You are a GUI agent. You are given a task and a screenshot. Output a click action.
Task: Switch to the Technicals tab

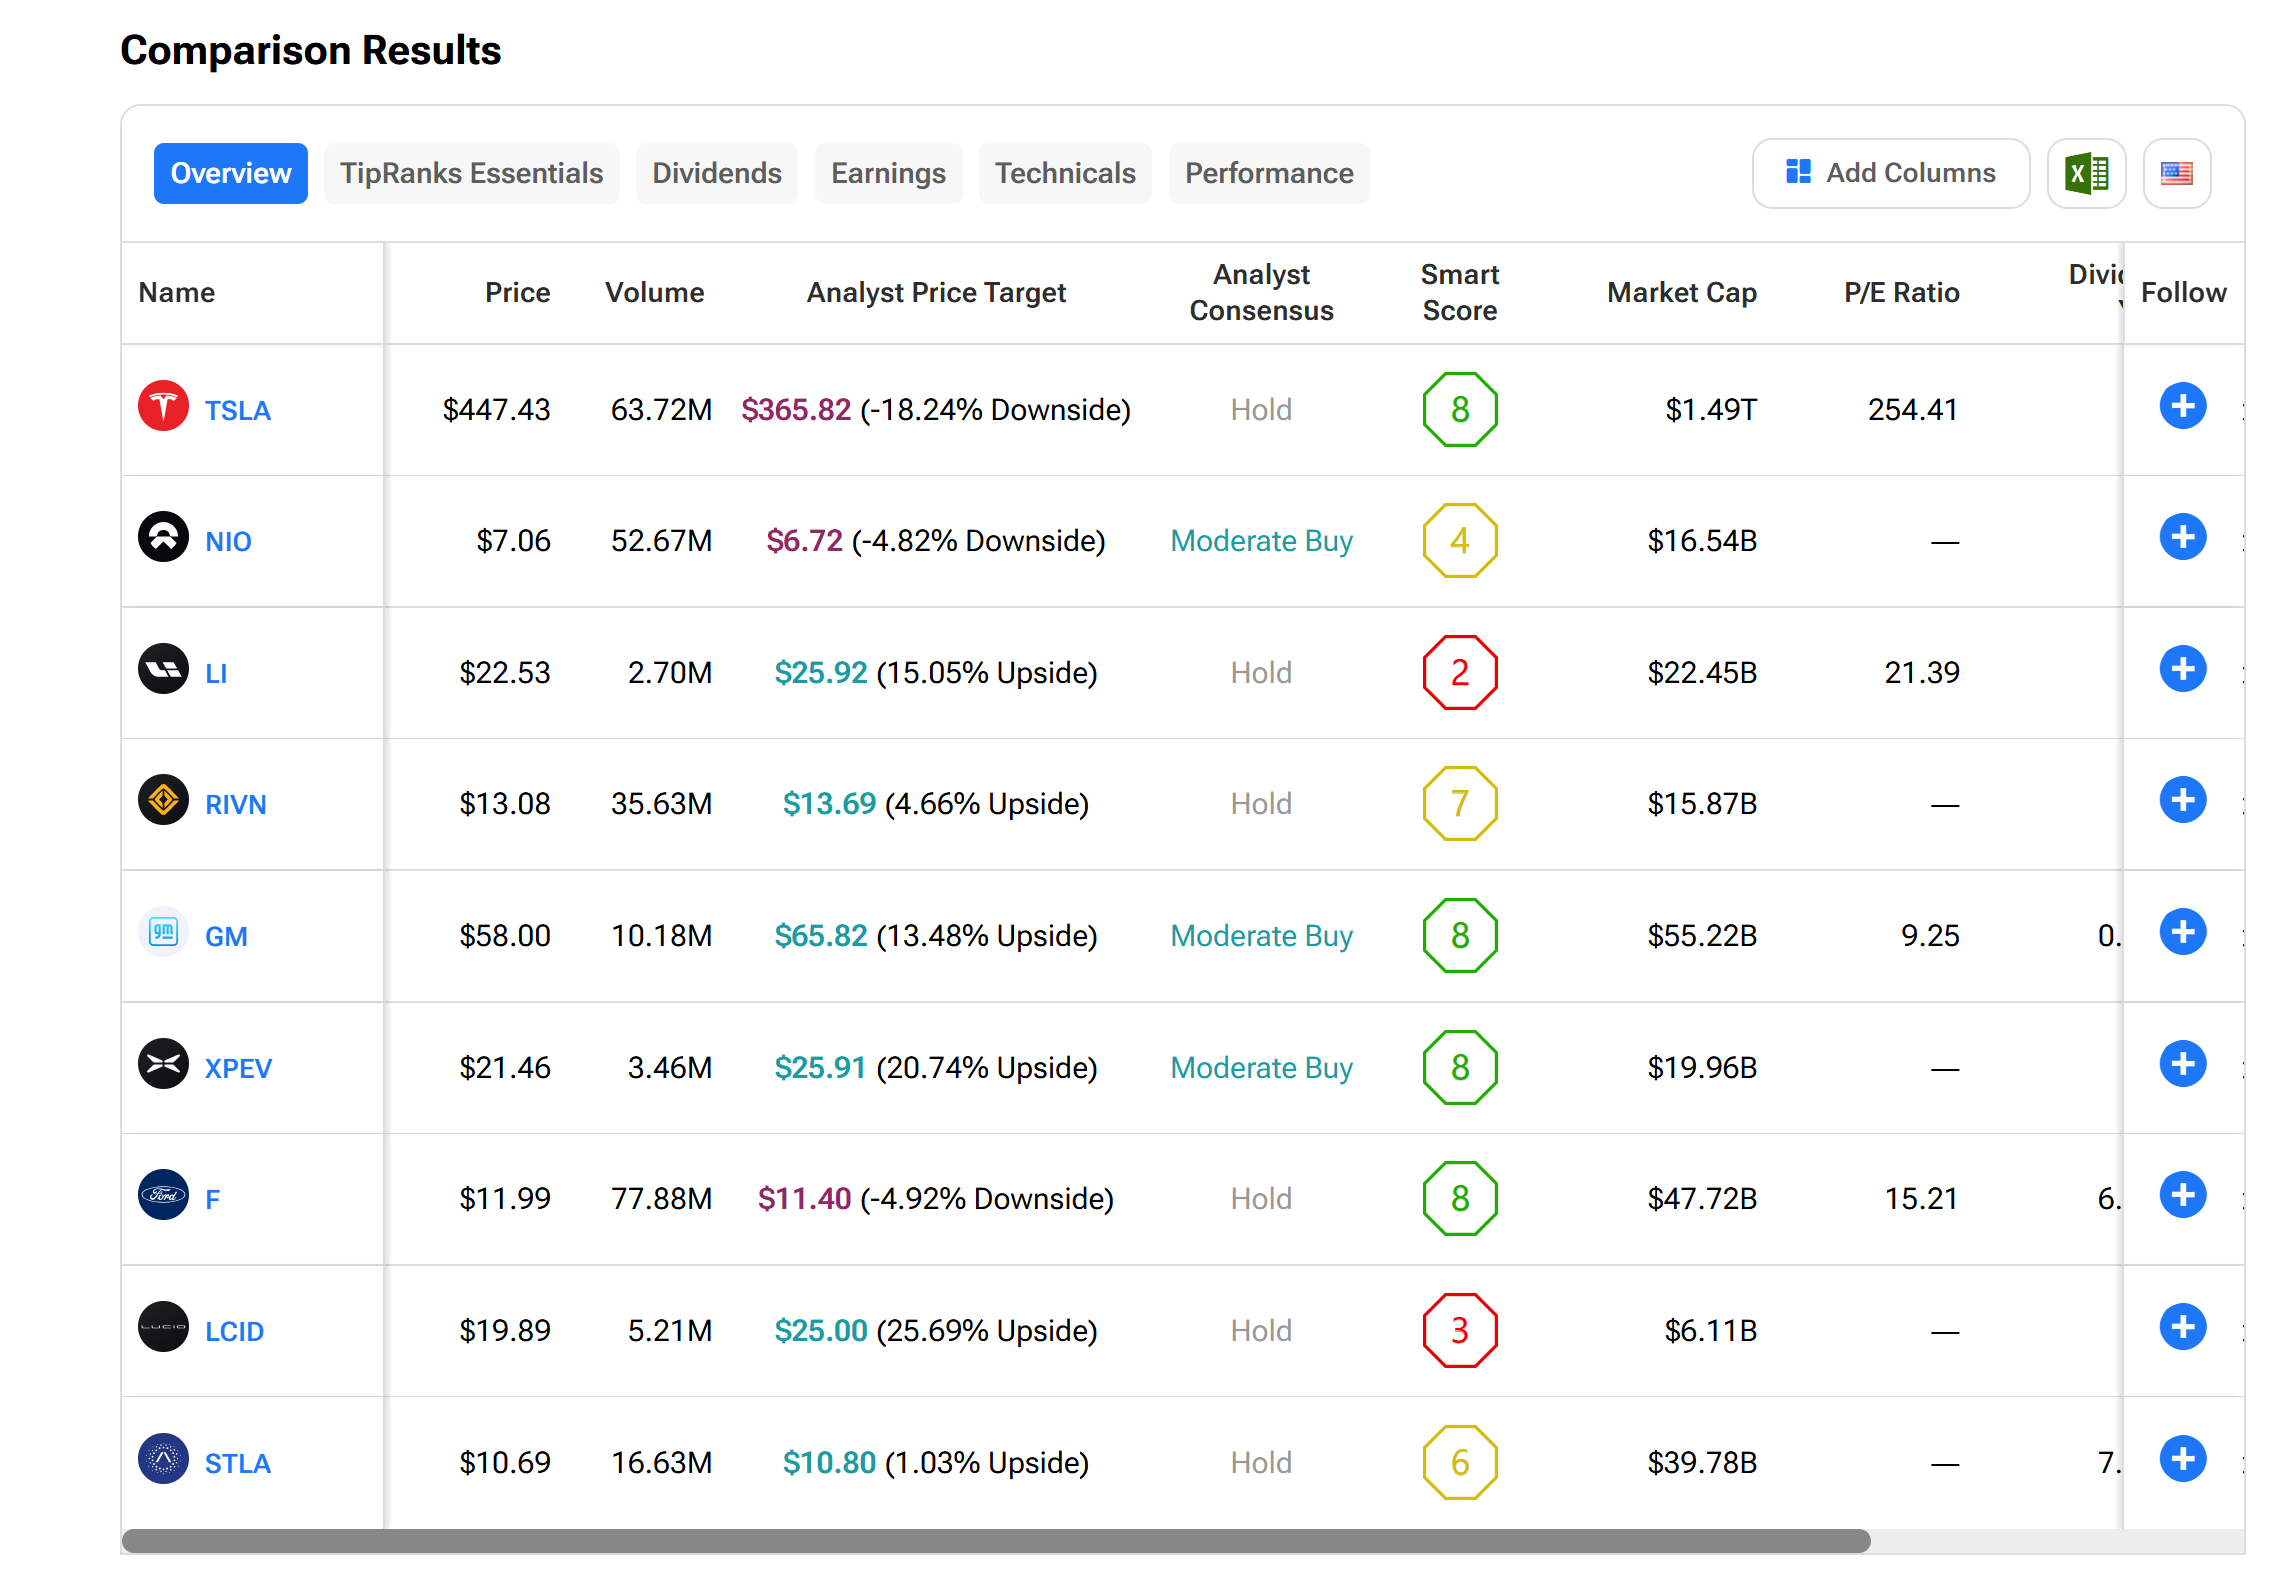pyautogui.click(x=1064, y=174)
